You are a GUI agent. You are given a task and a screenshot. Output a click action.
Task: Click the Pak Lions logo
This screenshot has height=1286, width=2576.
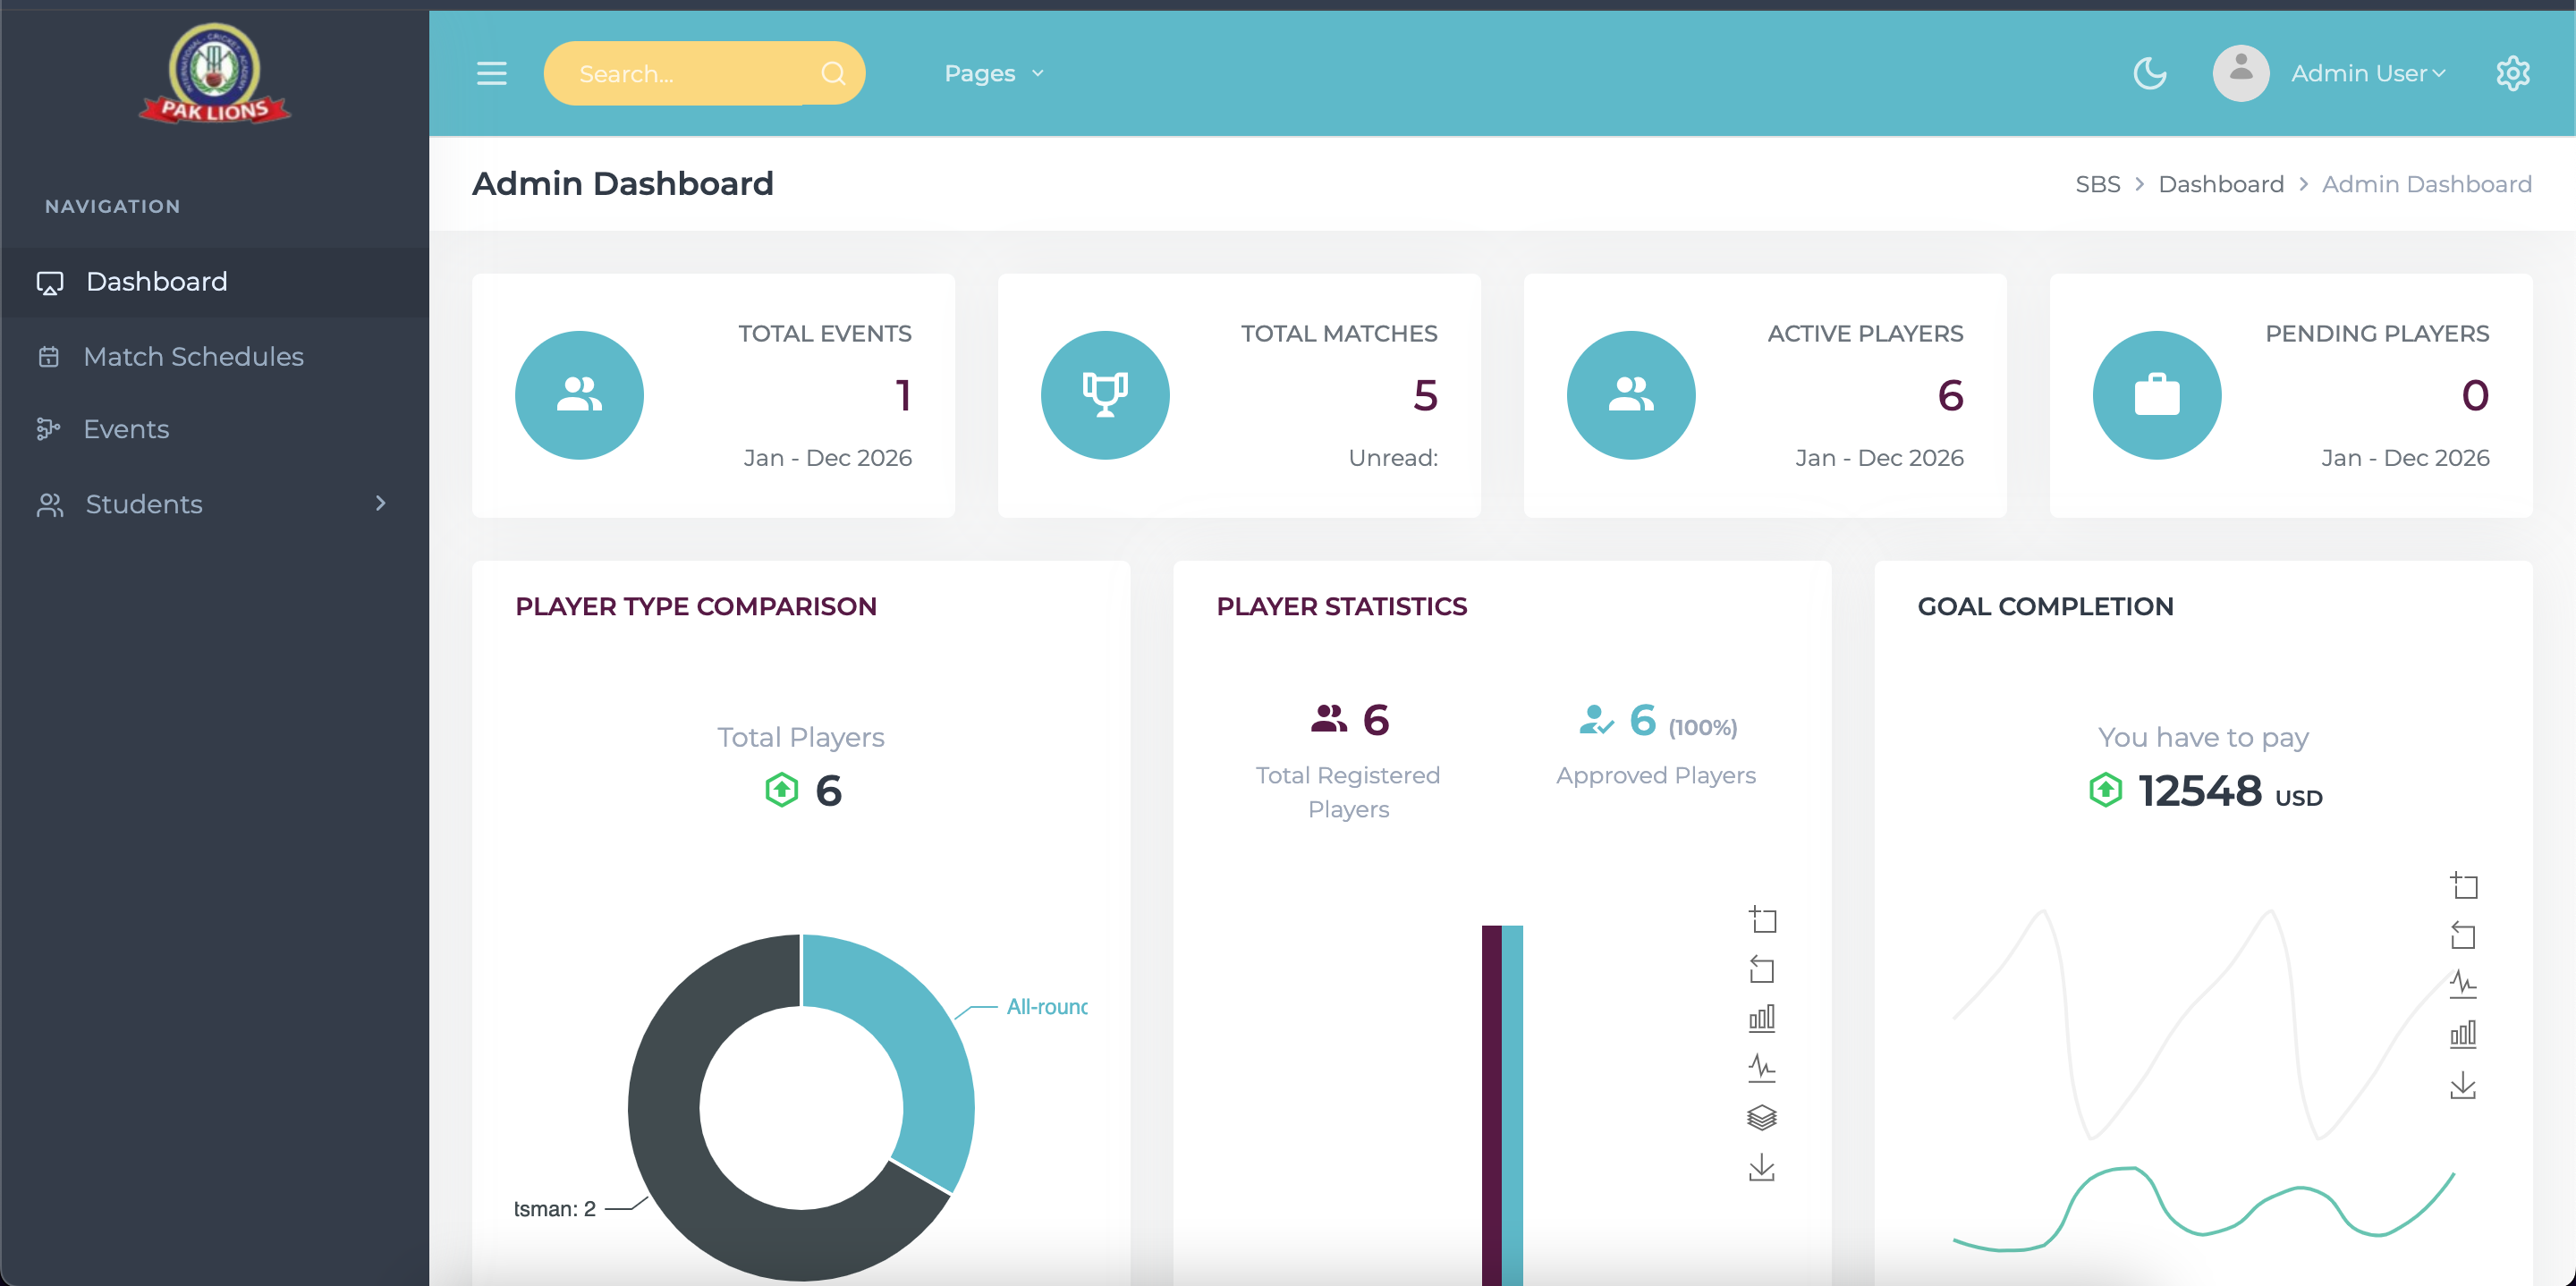point(214,74)
